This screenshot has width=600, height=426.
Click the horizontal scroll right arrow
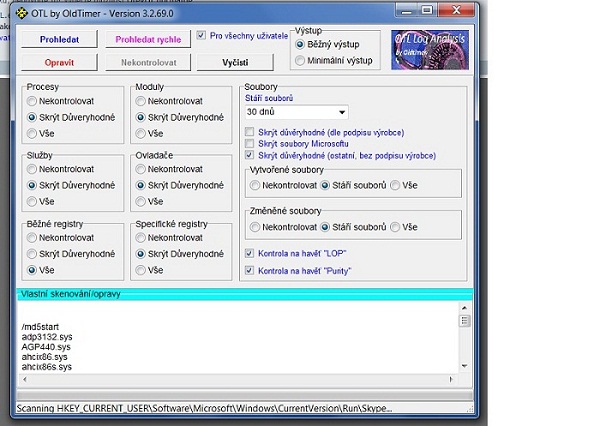(451, 379)
